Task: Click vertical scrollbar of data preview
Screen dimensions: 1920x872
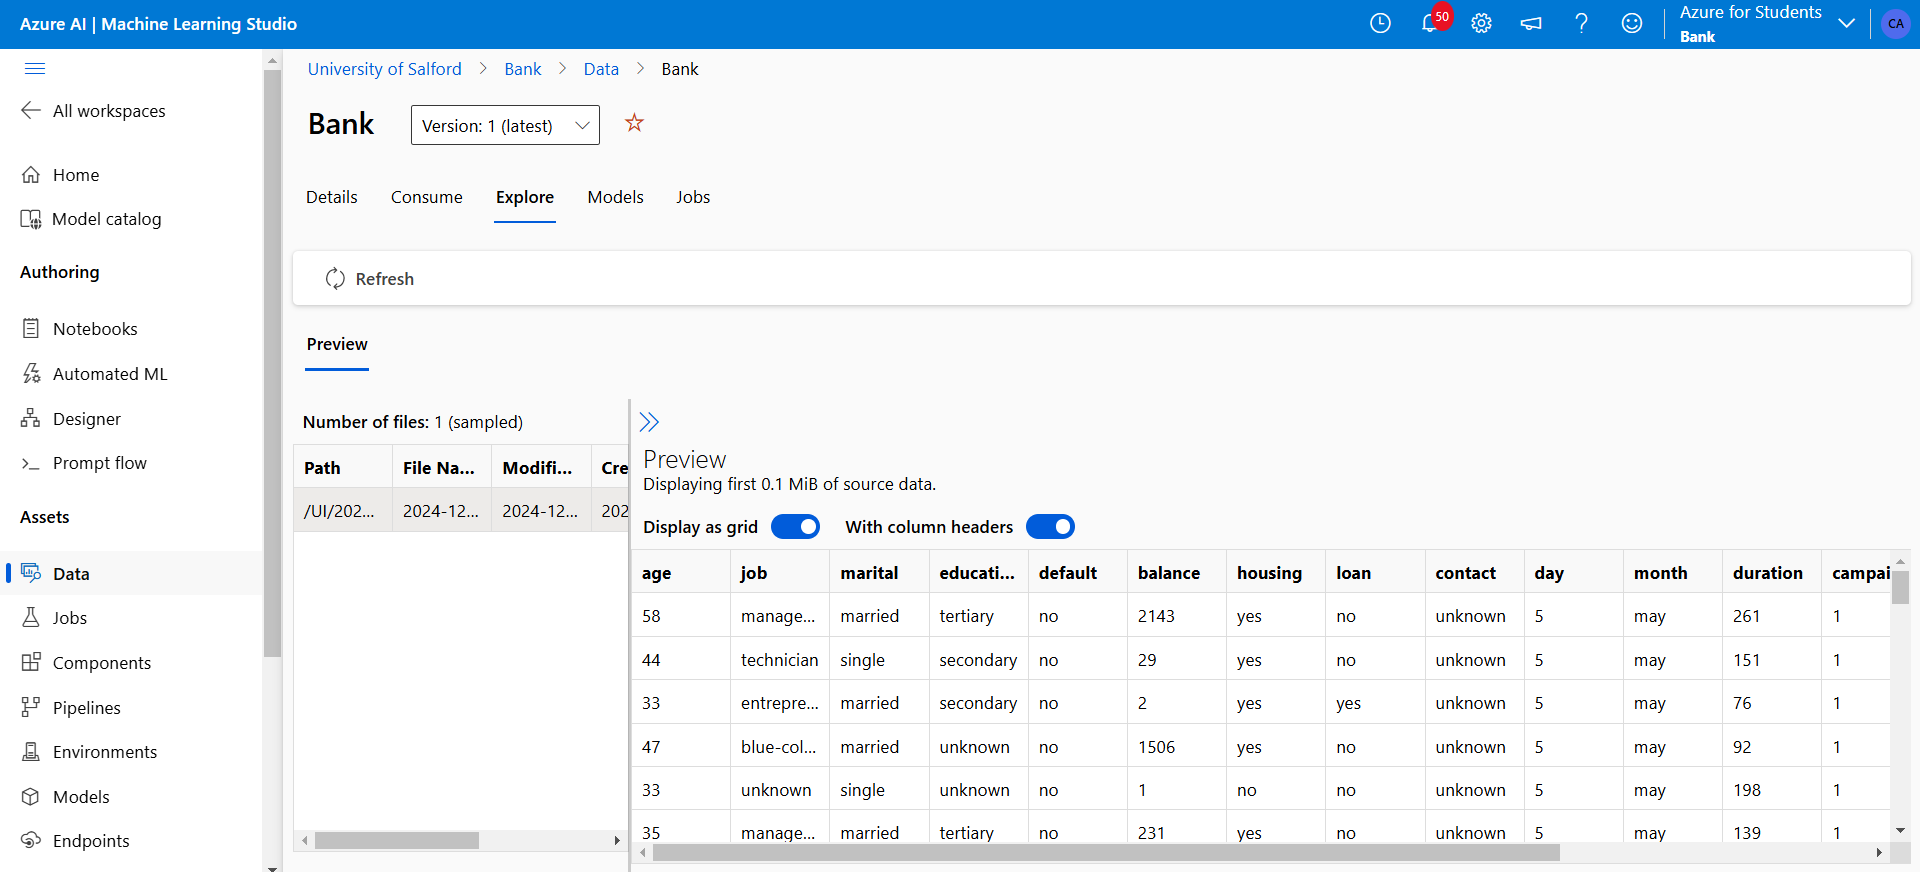Action: 1900,587
